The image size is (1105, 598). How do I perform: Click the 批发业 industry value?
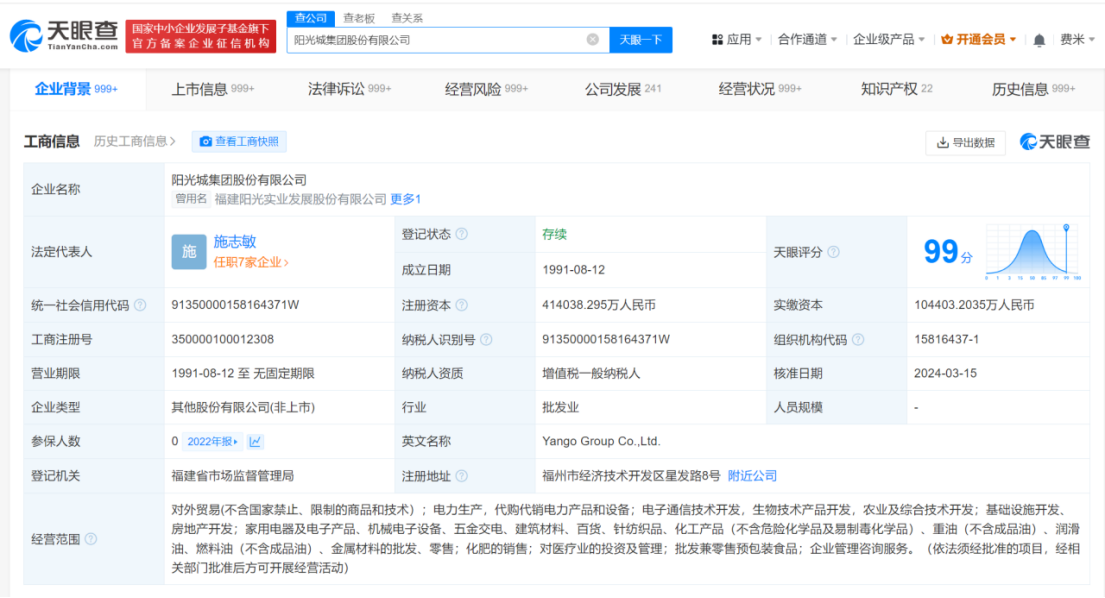(561, 407)
